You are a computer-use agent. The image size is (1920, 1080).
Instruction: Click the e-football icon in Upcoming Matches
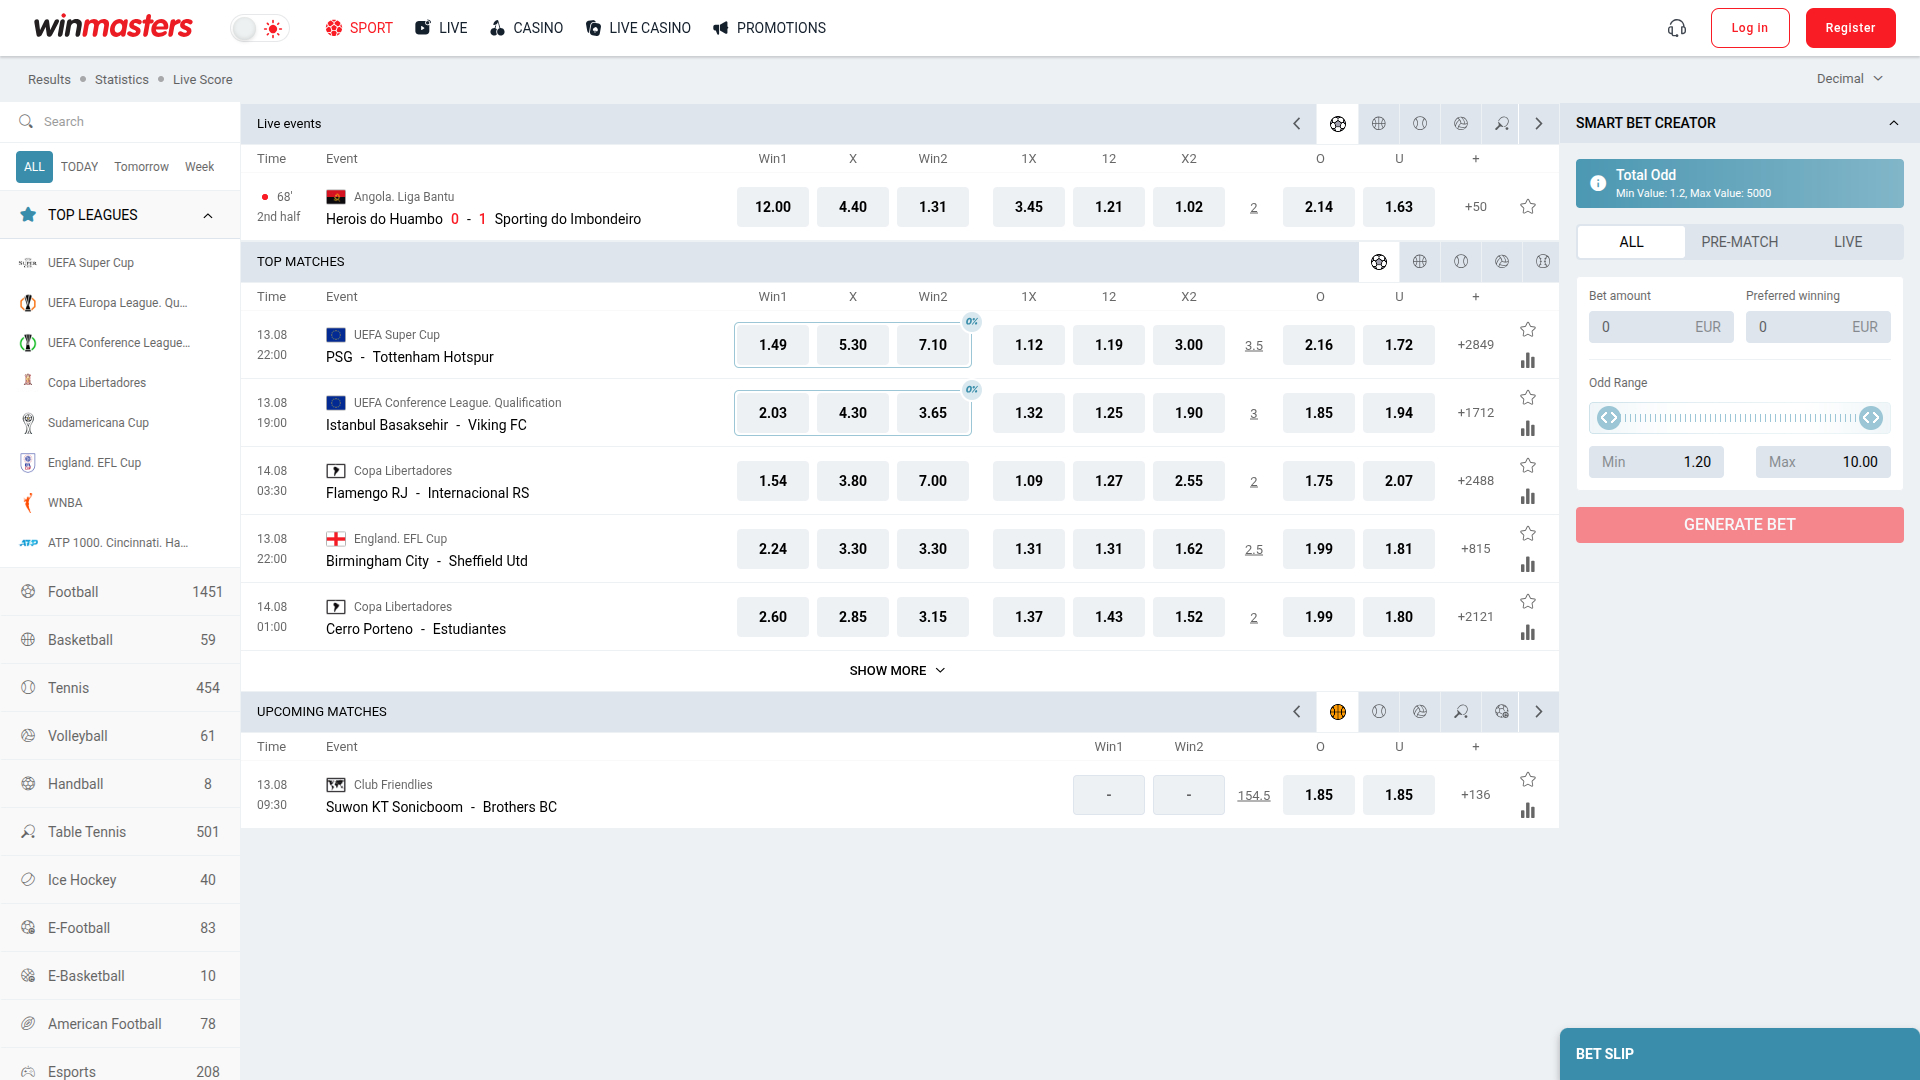pos(1502,712)
